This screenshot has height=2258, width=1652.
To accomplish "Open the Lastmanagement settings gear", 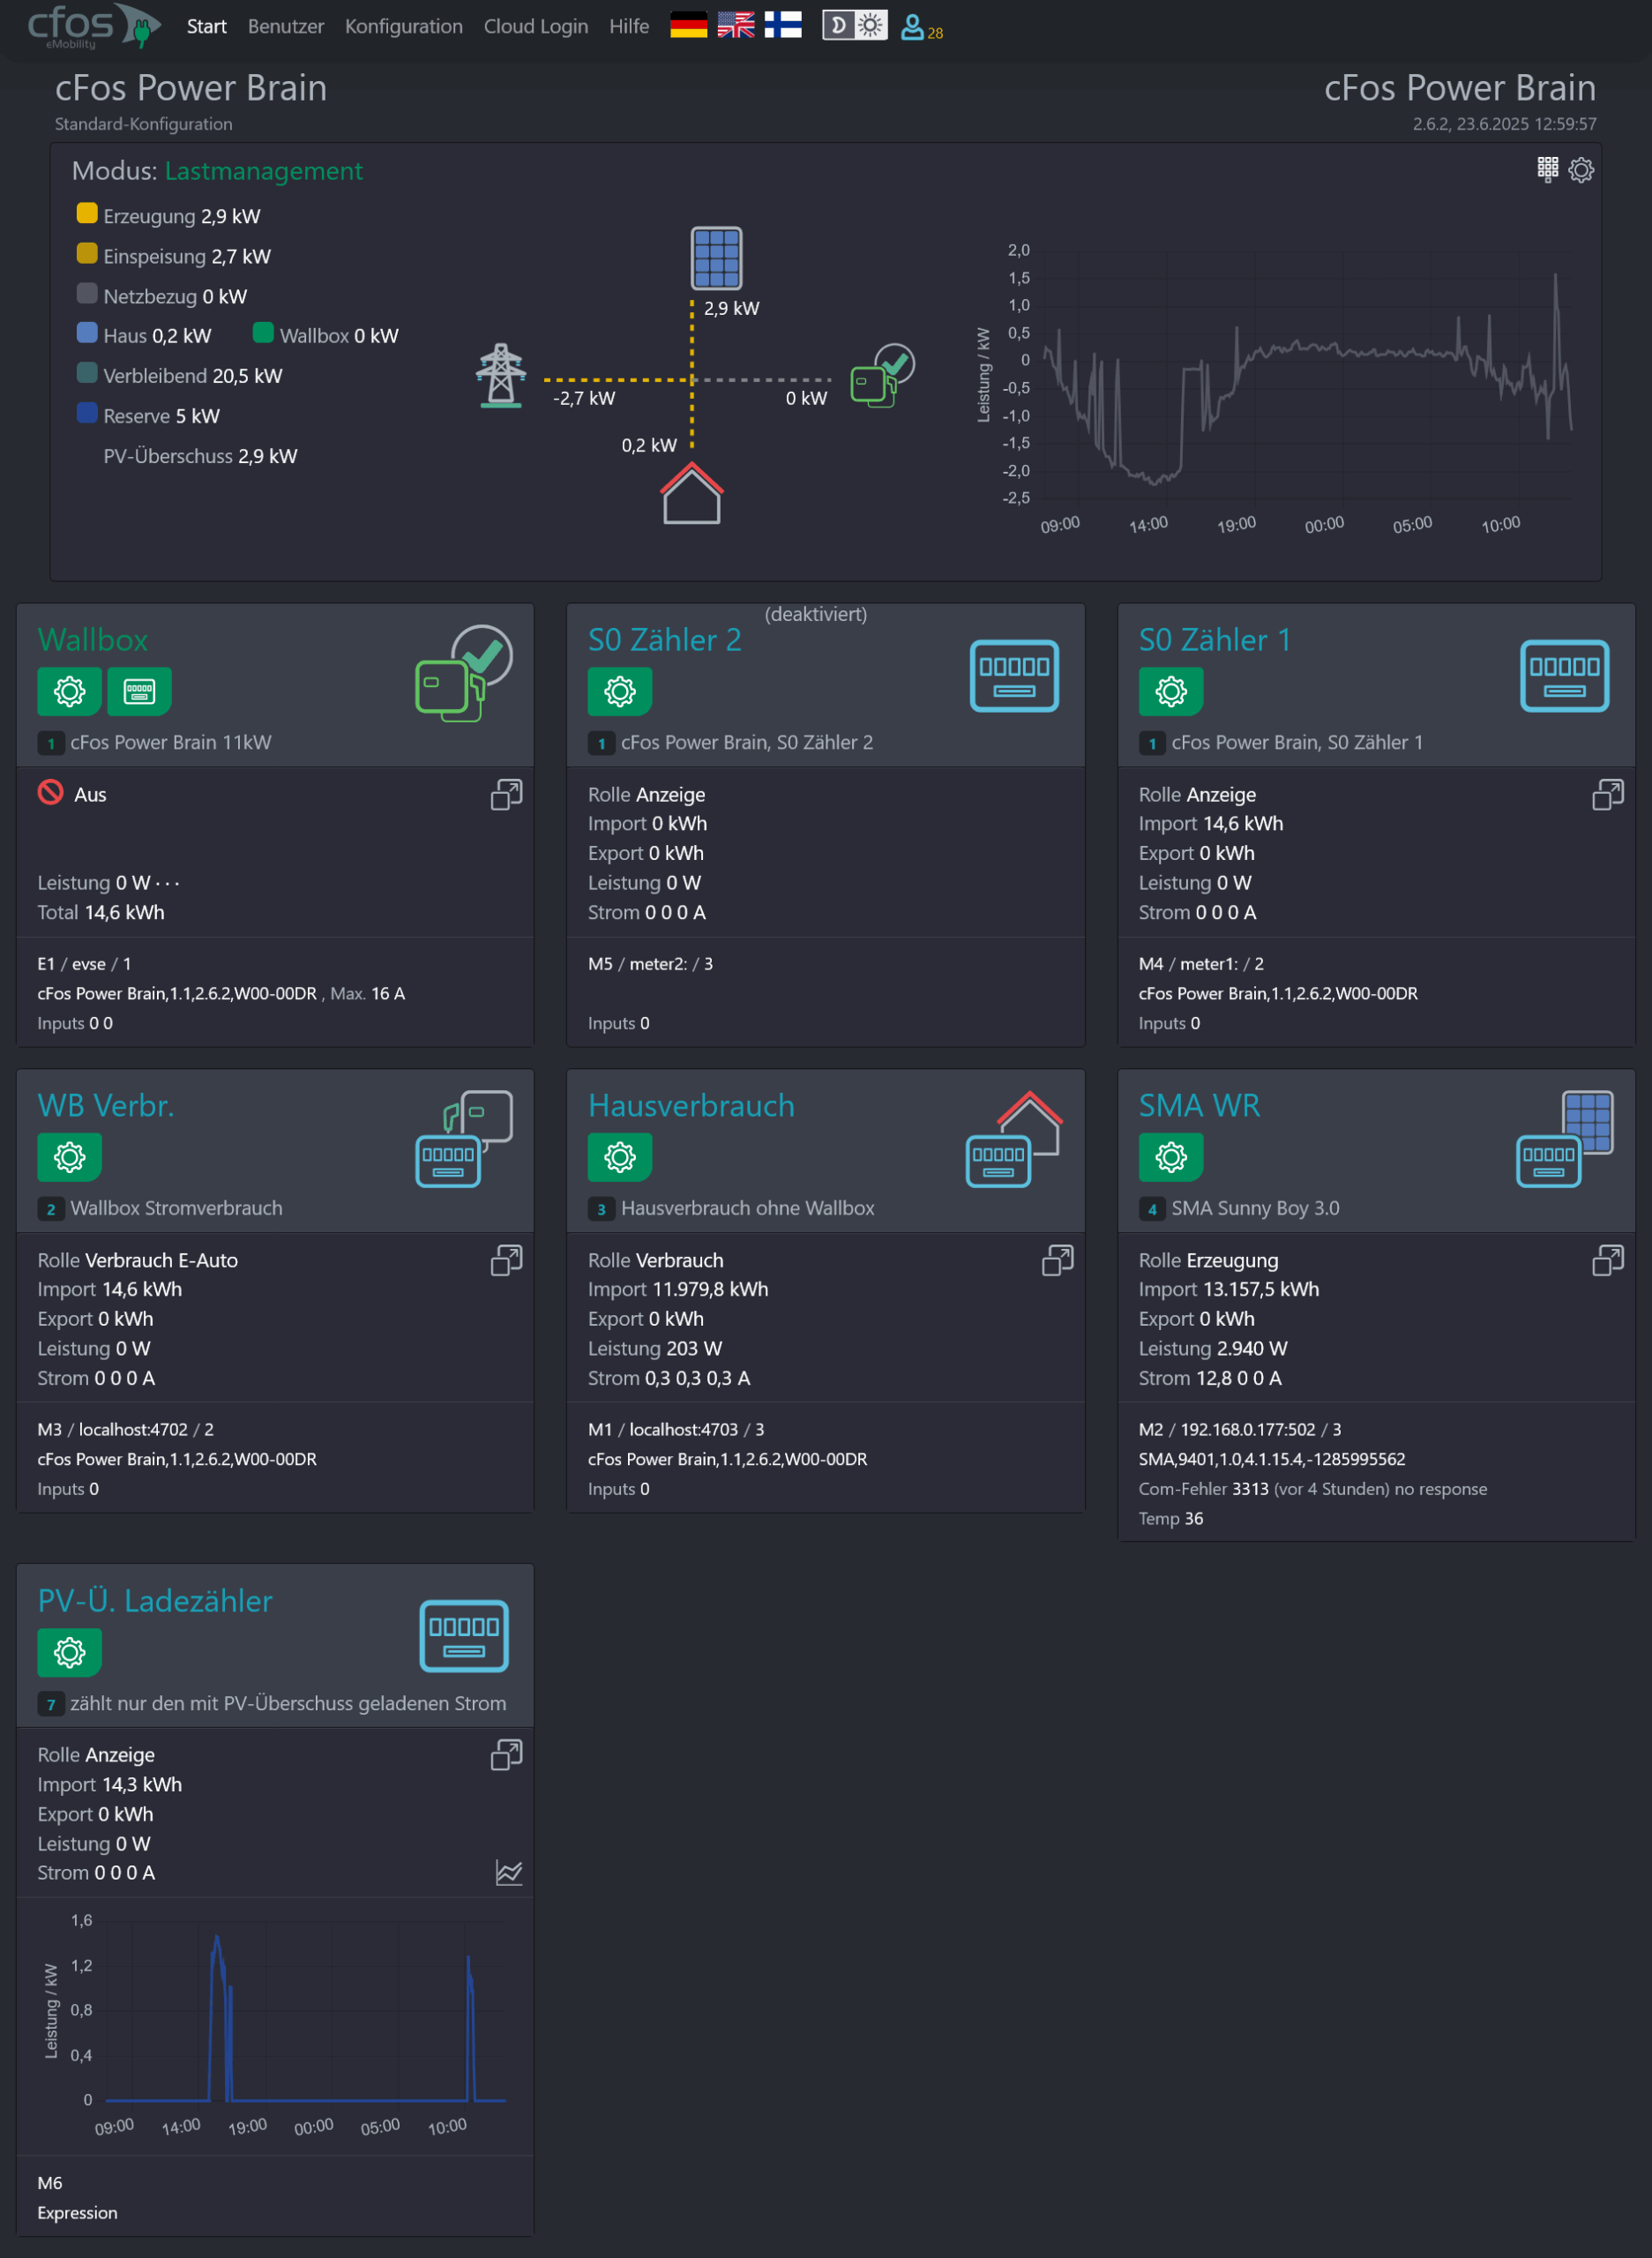I will click(x=1581, y=170).
